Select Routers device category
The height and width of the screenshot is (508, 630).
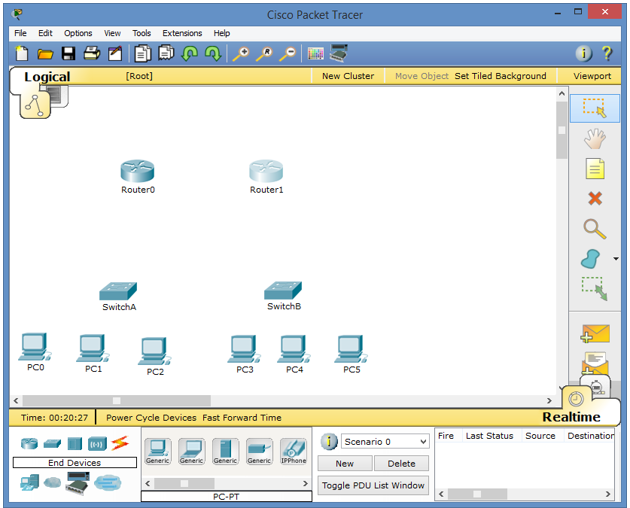coord(29,444)
